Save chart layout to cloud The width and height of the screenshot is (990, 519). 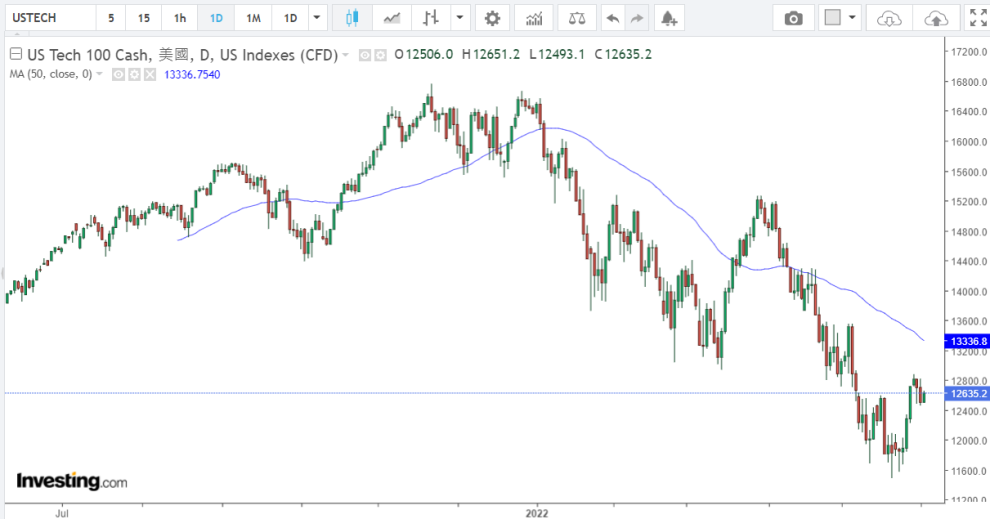[x=936, y=18]
